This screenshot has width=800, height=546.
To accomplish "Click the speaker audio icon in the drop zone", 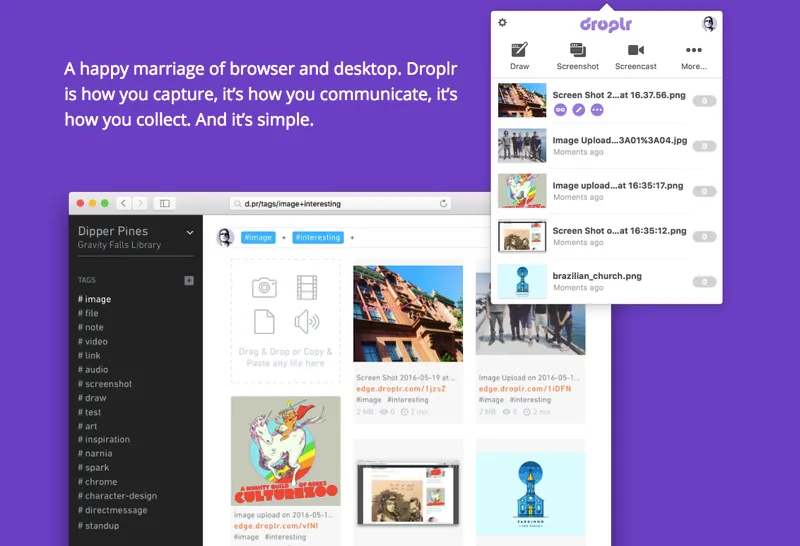I will [307, 322].
